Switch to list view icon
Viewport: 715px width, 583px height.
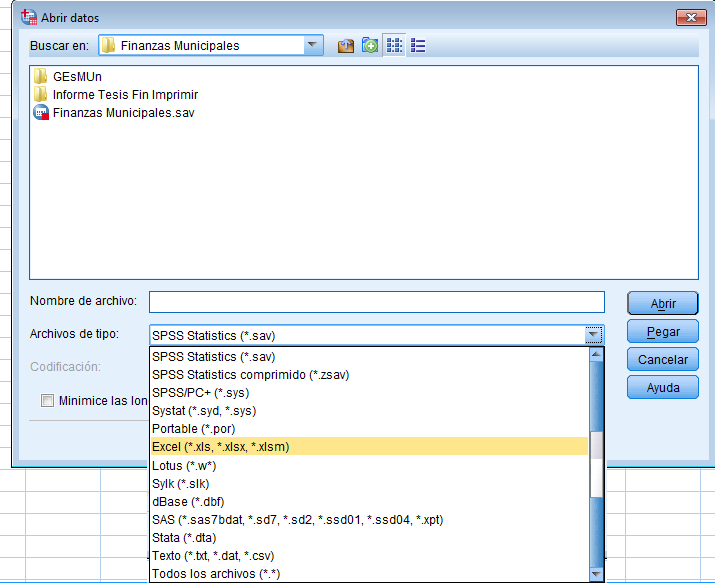tap(418, 46)
